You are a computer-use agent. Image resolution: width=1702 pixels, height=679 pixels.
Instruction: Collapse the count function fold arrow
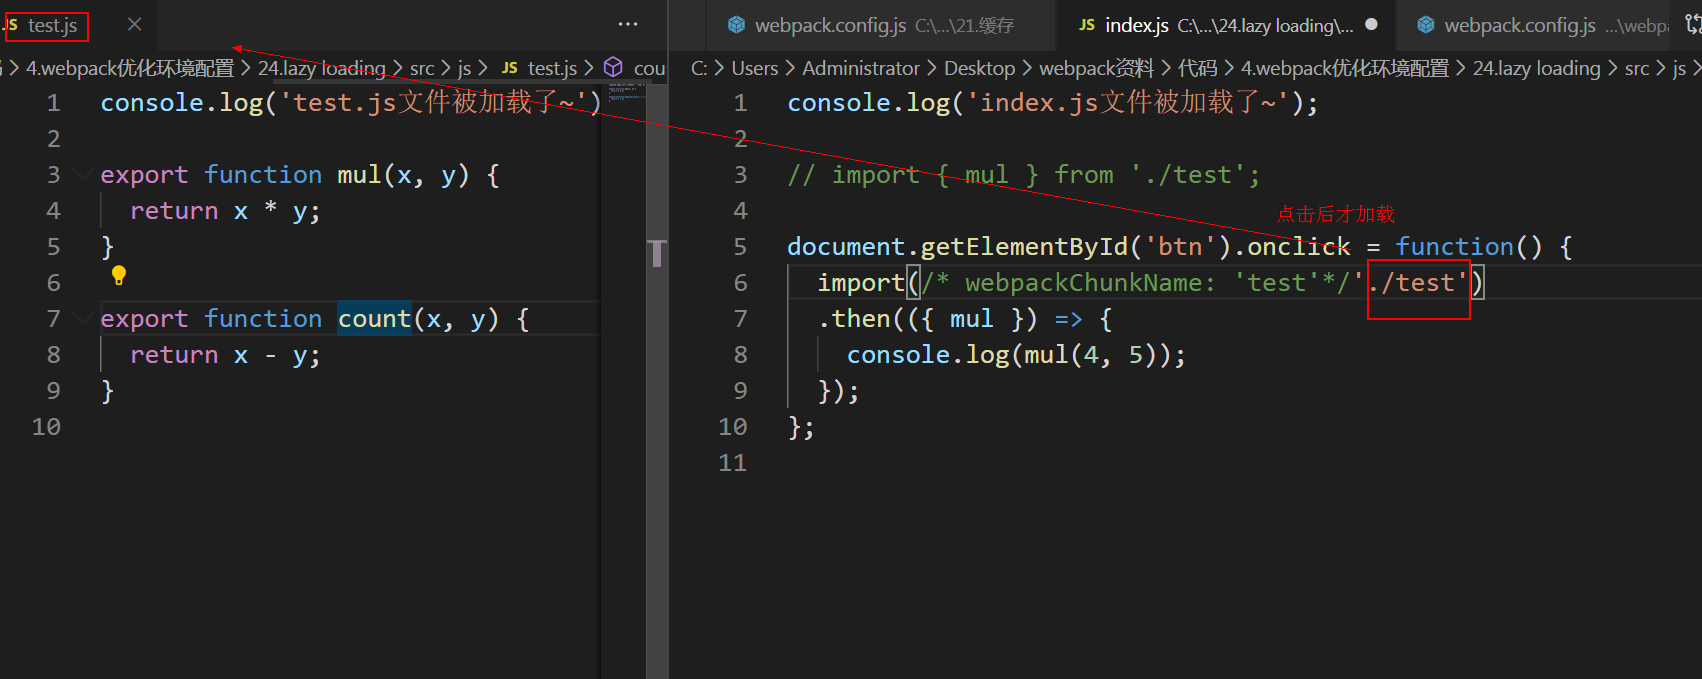coord(83,319)
